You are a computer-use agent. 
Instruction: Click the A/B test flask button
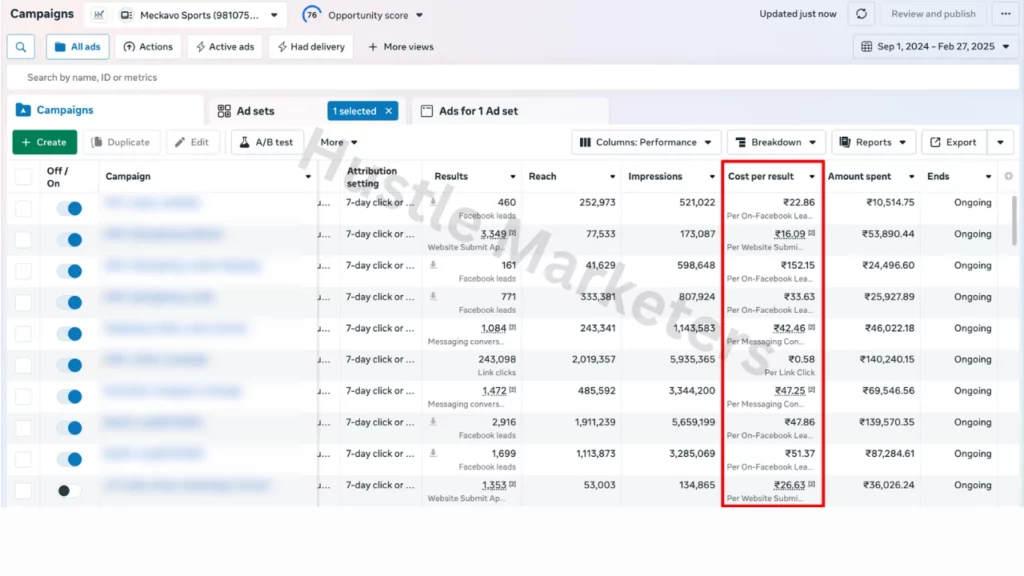[x=267, y=142]
